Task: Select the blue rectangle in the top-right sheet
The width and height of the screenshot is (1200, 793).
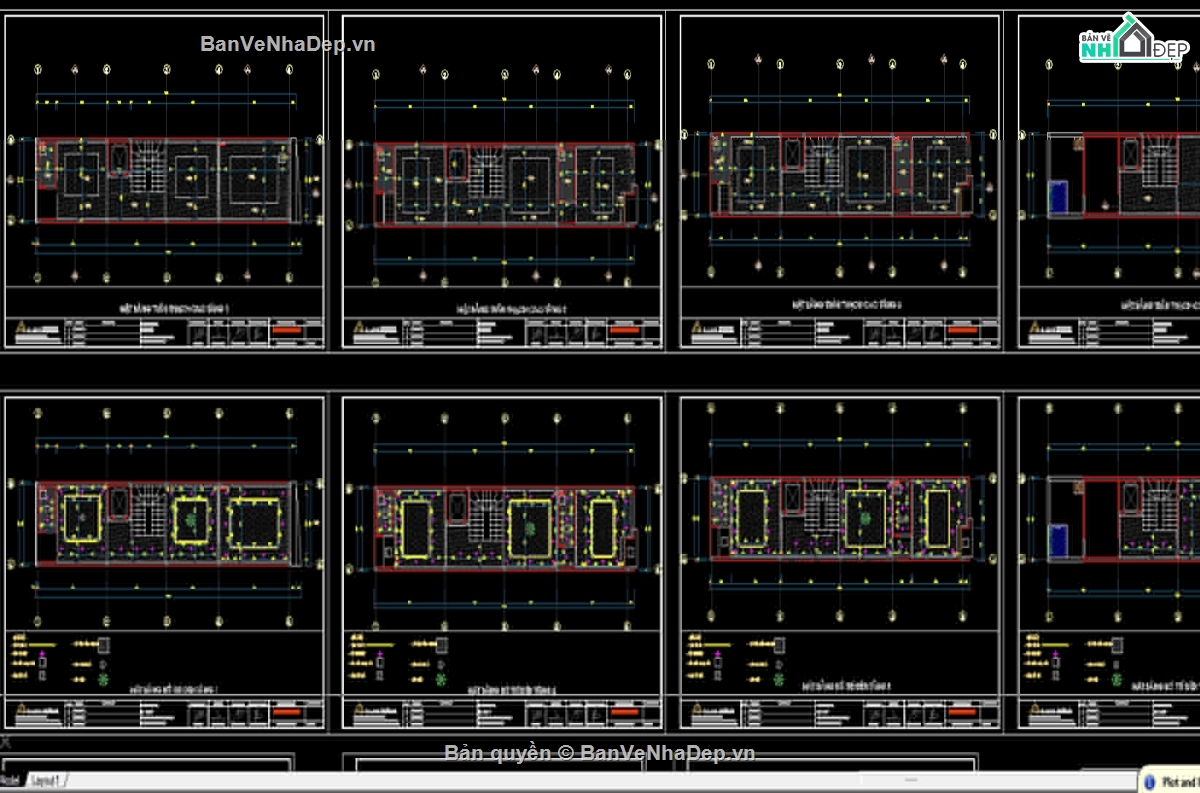Action: click(x=1058, y=195)
